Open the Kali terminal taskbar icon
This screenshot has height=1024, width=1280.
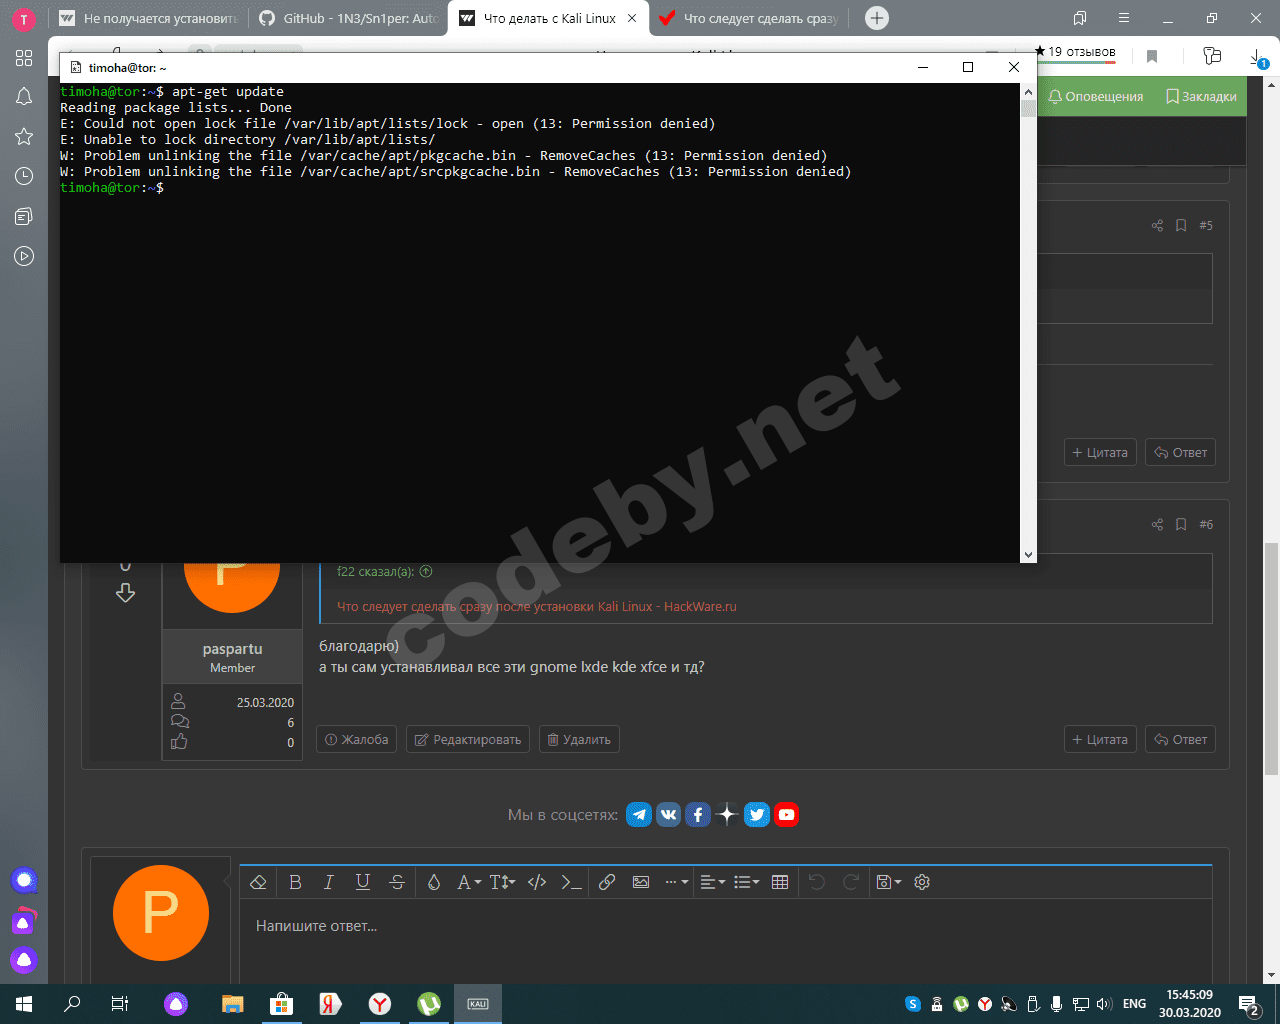(x=478, y=1004)
